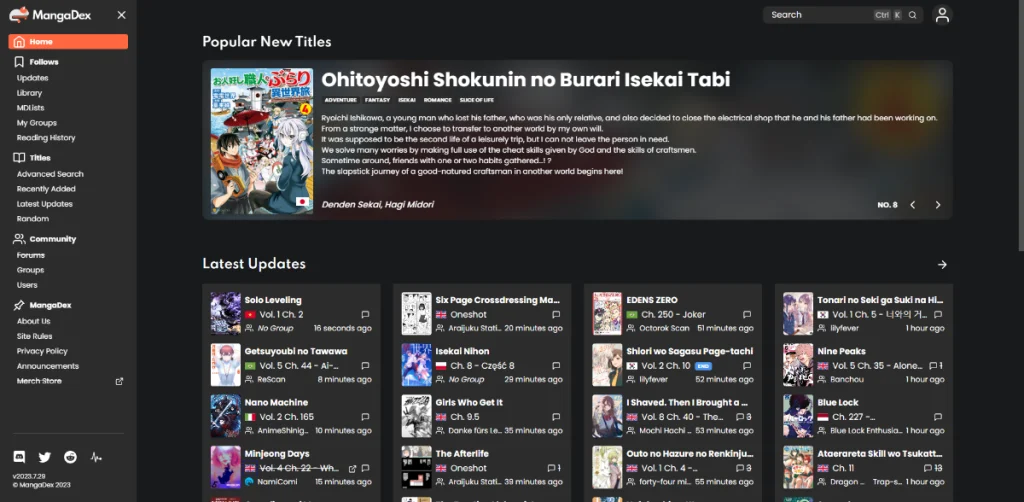Screen dimensions: 1024x502
Task: Click the Search input field
Action: point(842,15)
